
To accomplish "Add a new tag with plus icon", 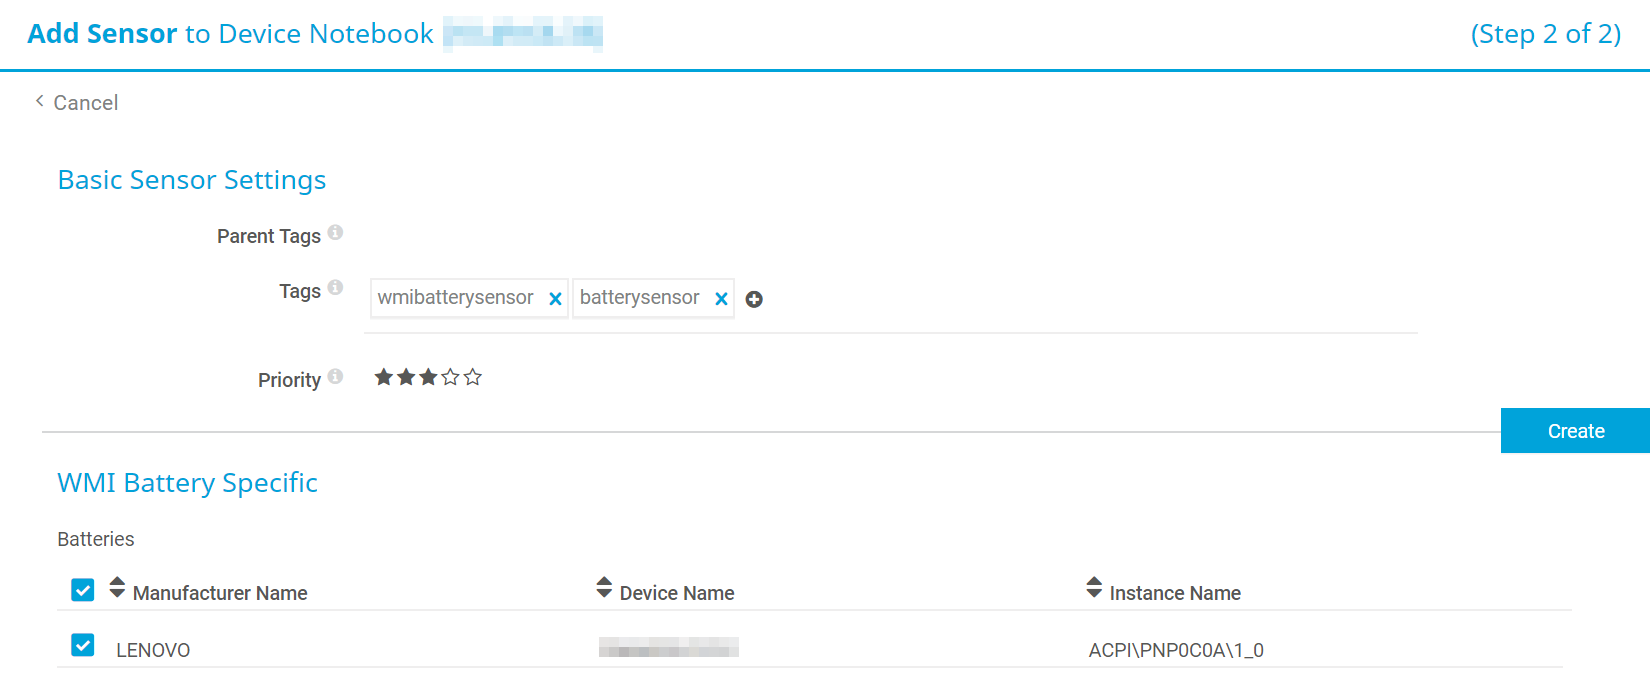I will click(x=754, y=299).
